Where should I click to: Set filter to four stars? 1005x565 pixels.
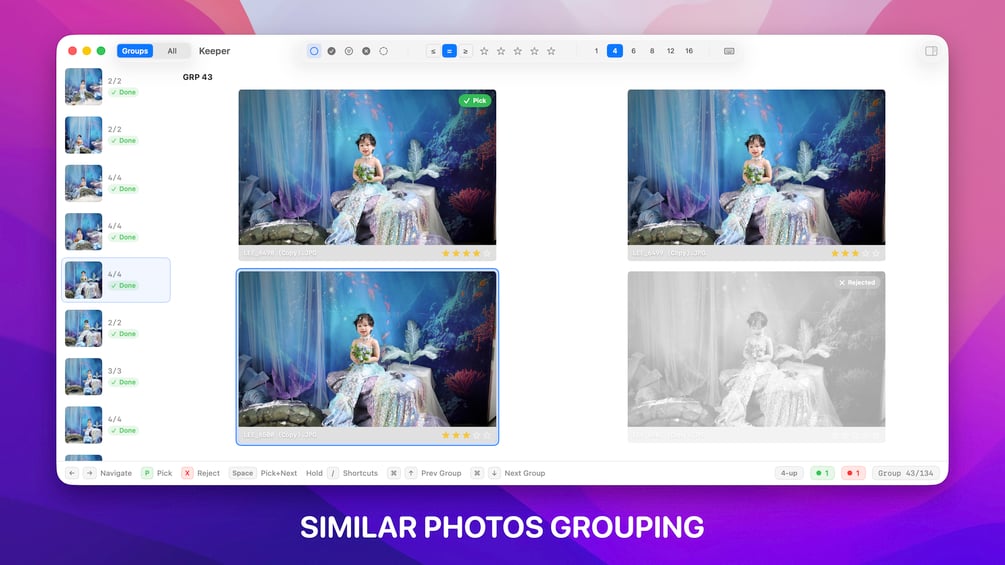534,51
